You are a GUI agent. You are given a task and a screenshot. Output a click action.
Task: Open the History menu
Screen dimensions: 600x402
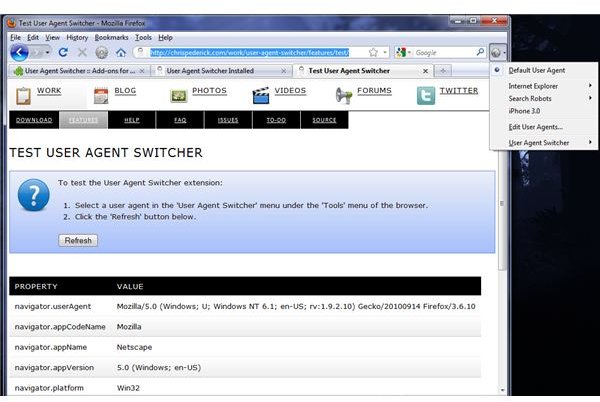click(x=77, y=37)
